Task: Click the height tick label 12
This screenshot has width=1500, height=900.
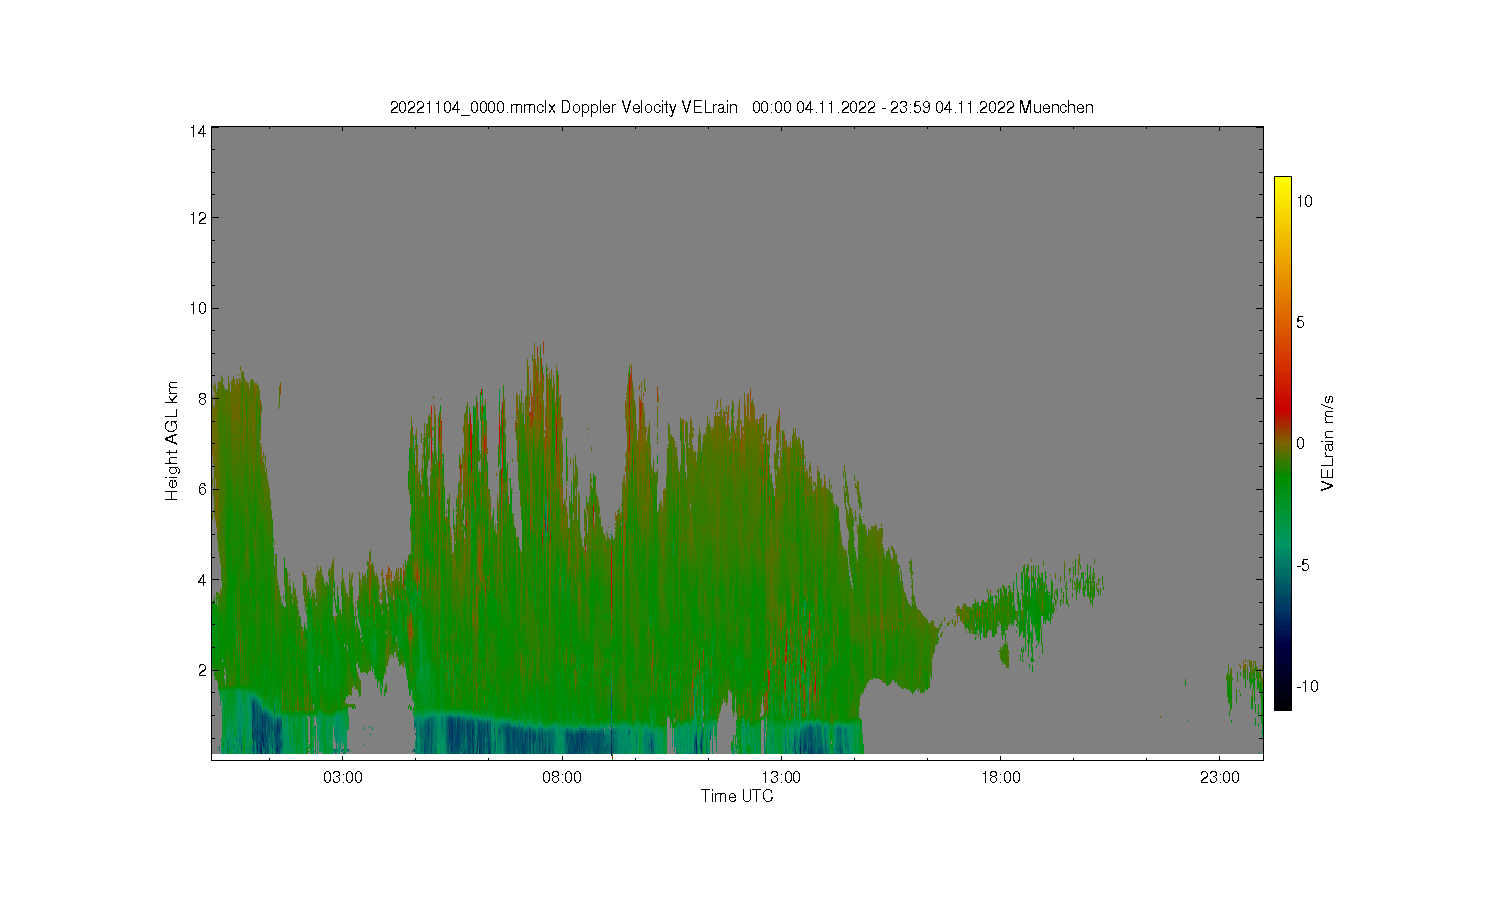Action: tap(198, 218)
